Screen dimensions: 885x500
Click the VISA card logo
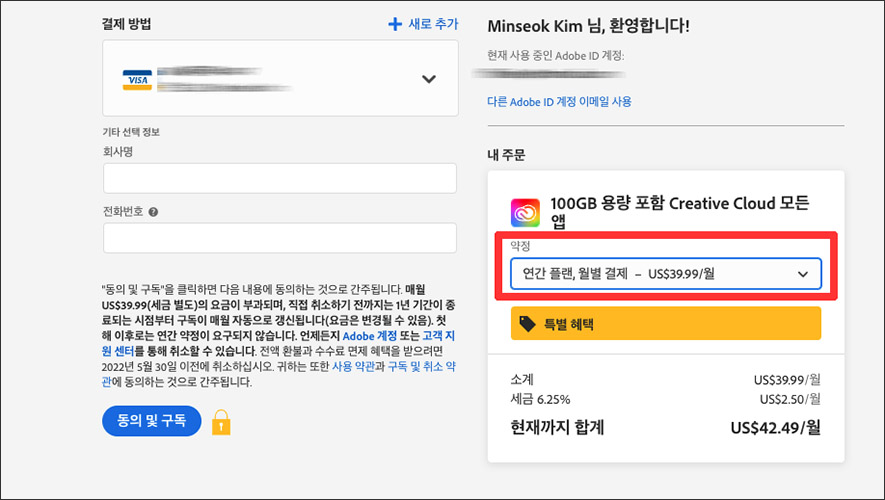137,80
